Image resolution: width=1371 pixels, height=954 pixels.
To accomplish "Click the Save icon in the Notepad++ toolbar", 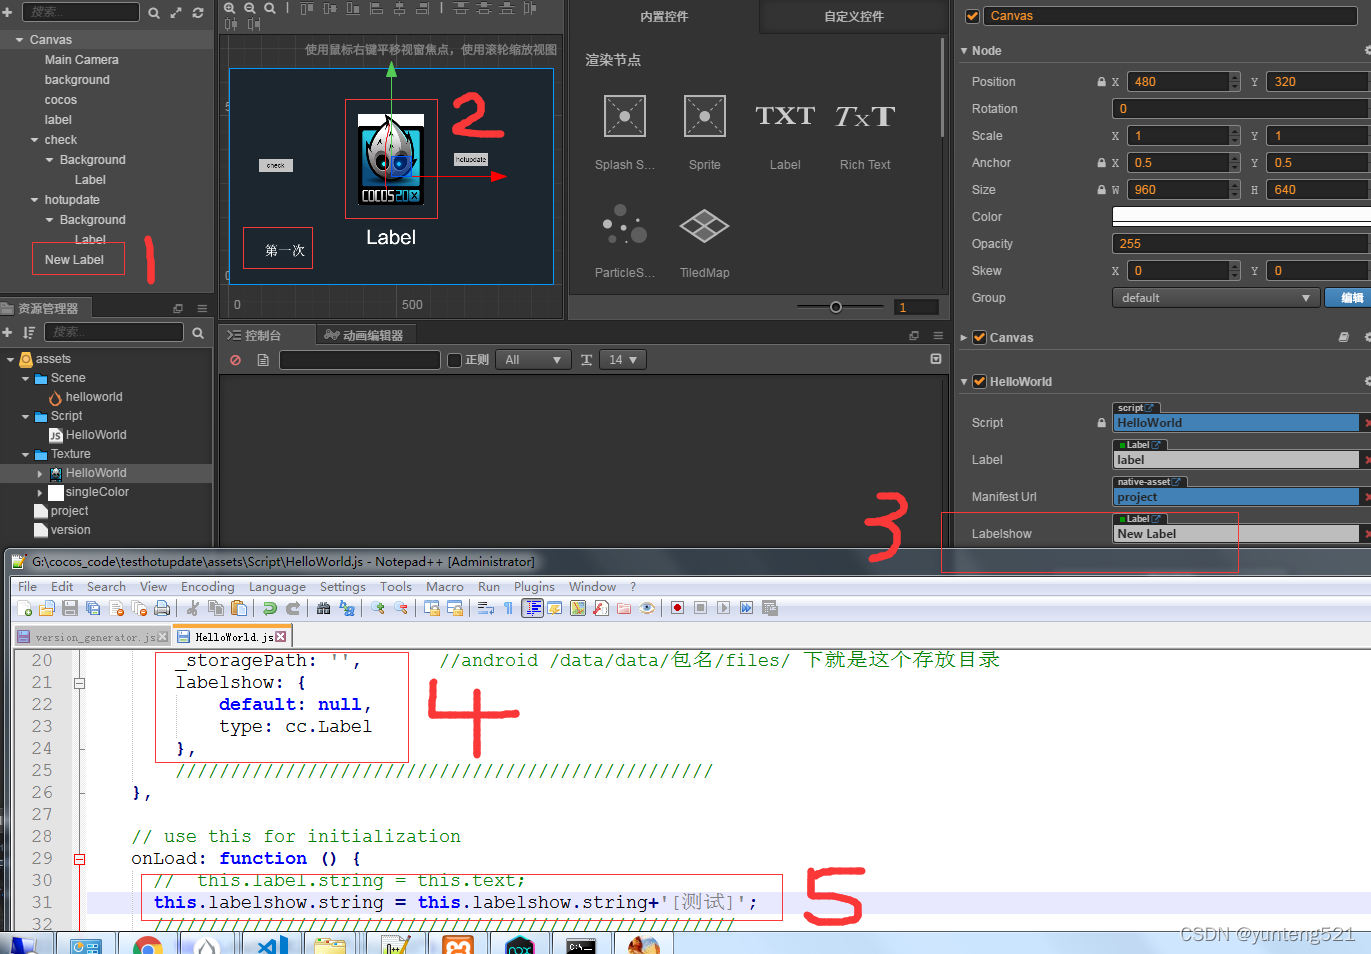I will (x=70, y=608).
